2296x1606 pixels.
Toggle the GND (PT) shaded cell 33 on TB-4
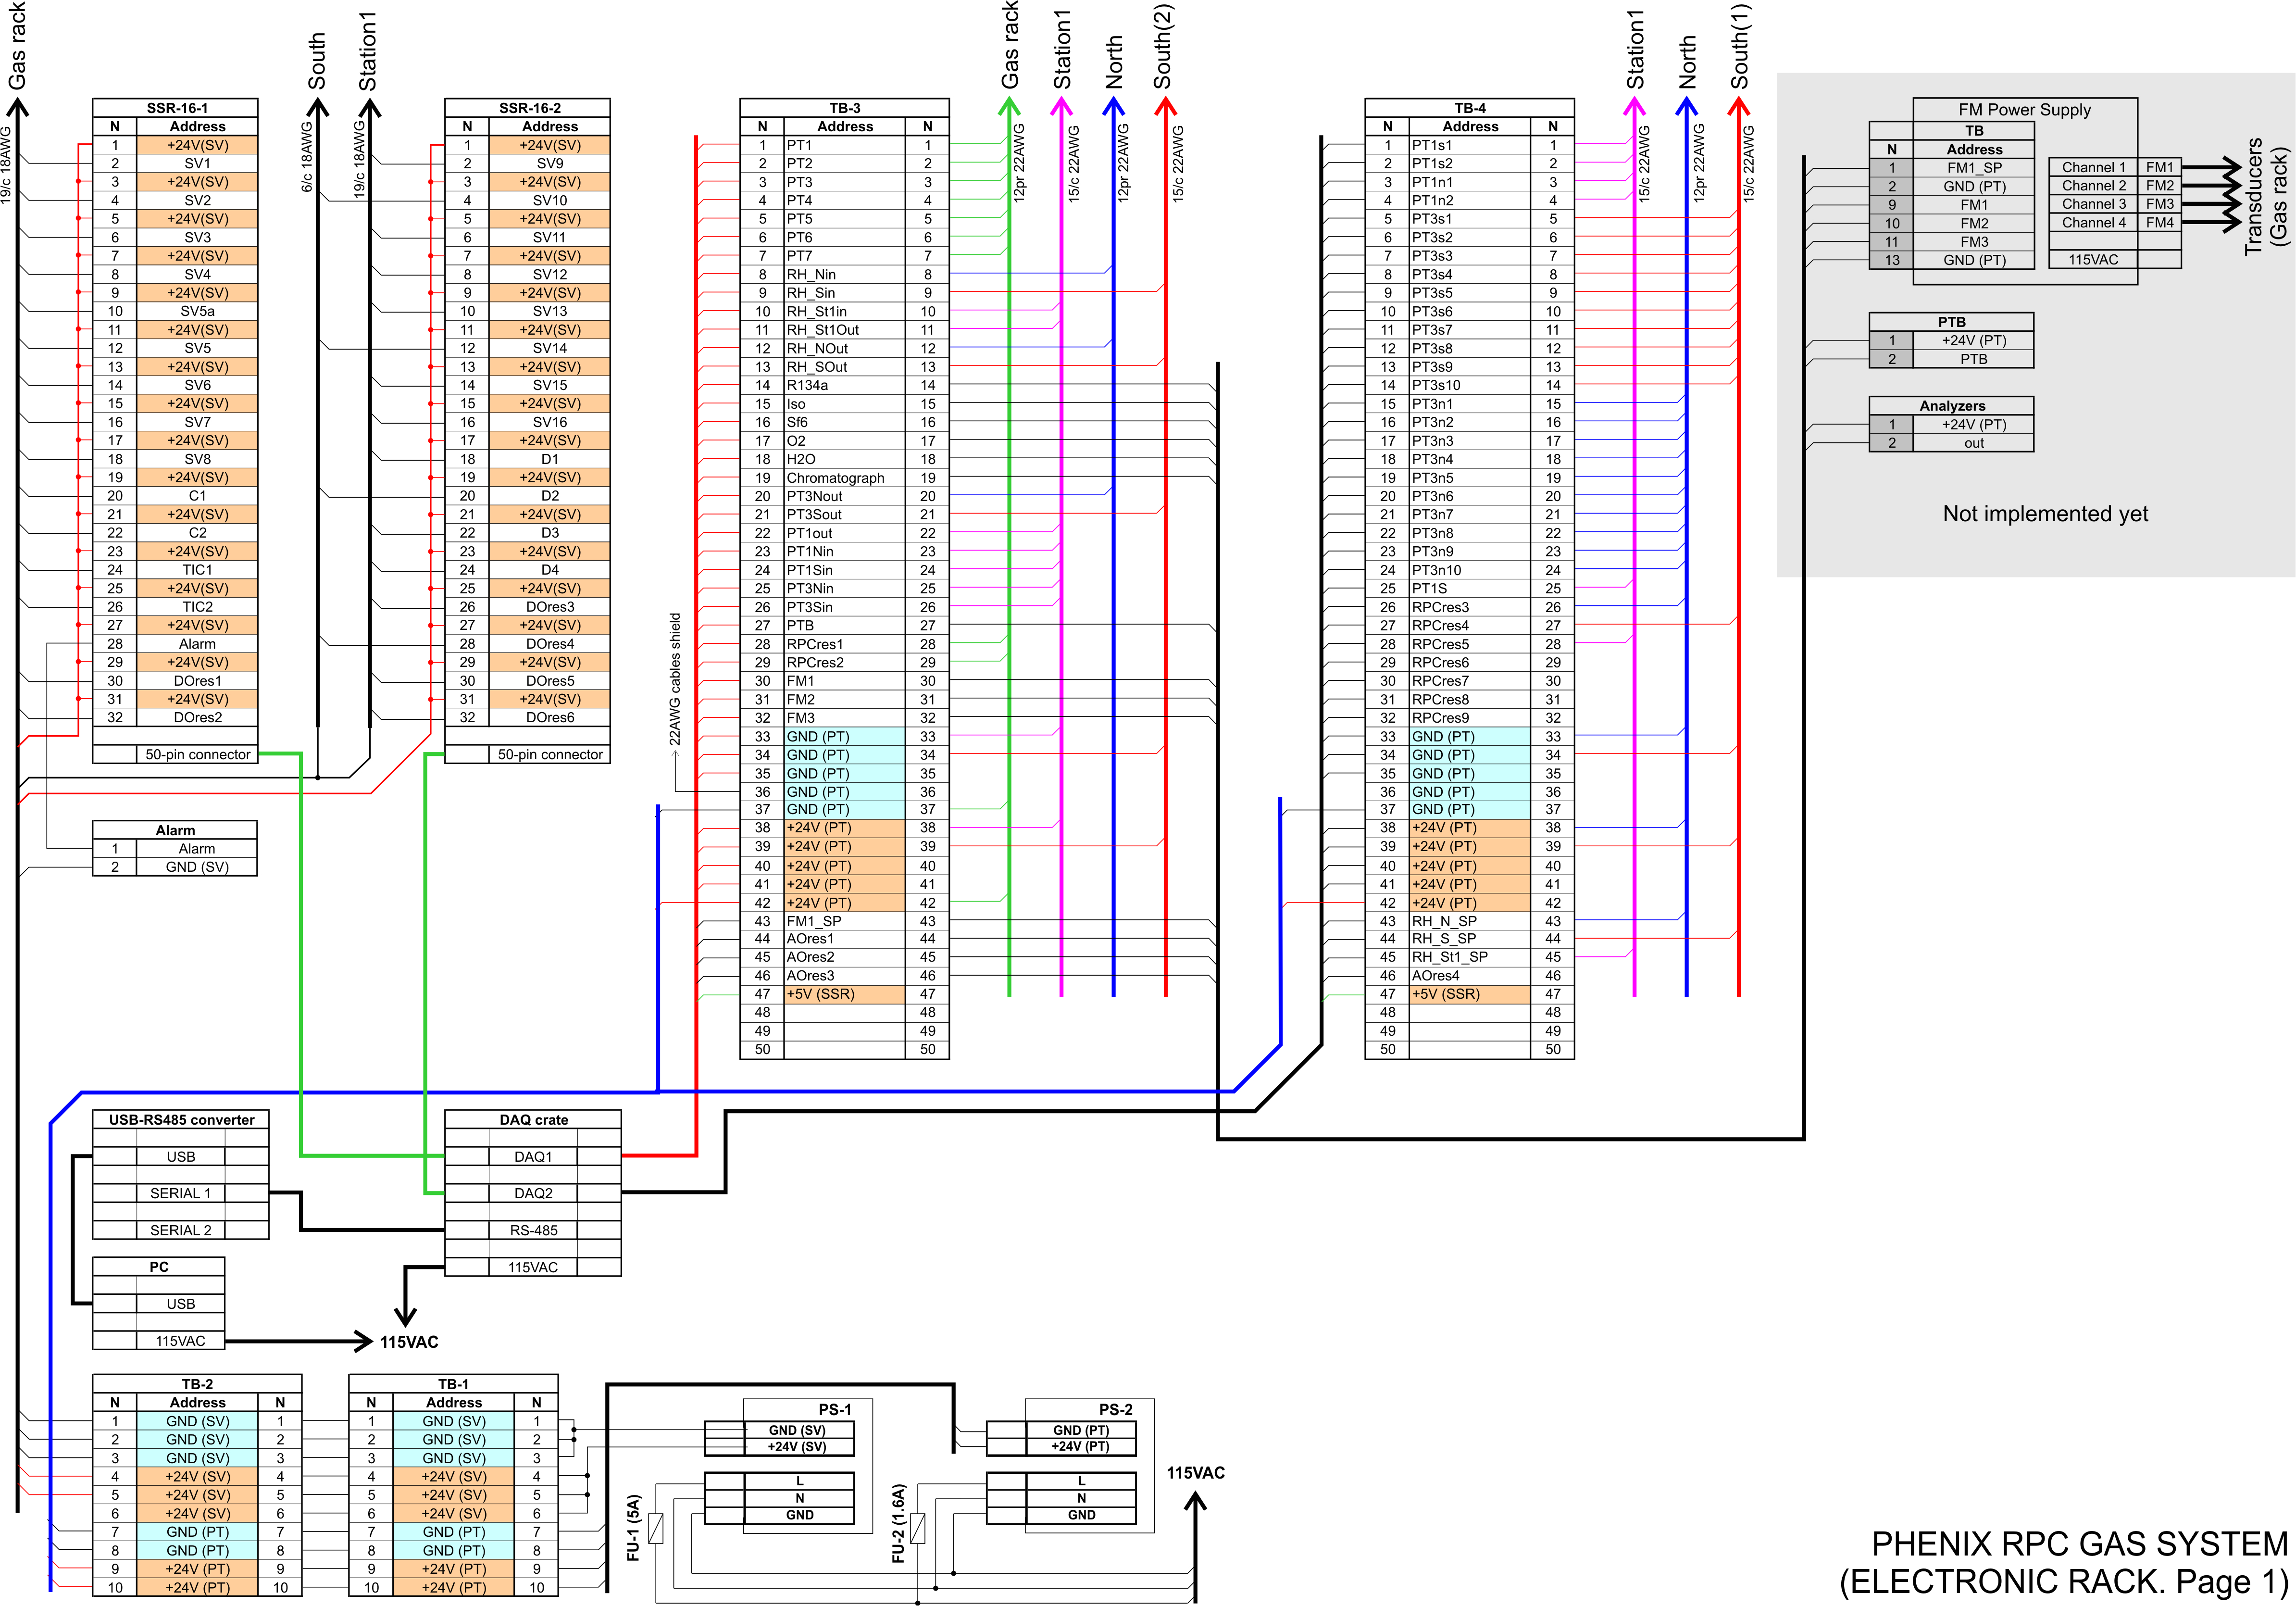pos(1469,735)
